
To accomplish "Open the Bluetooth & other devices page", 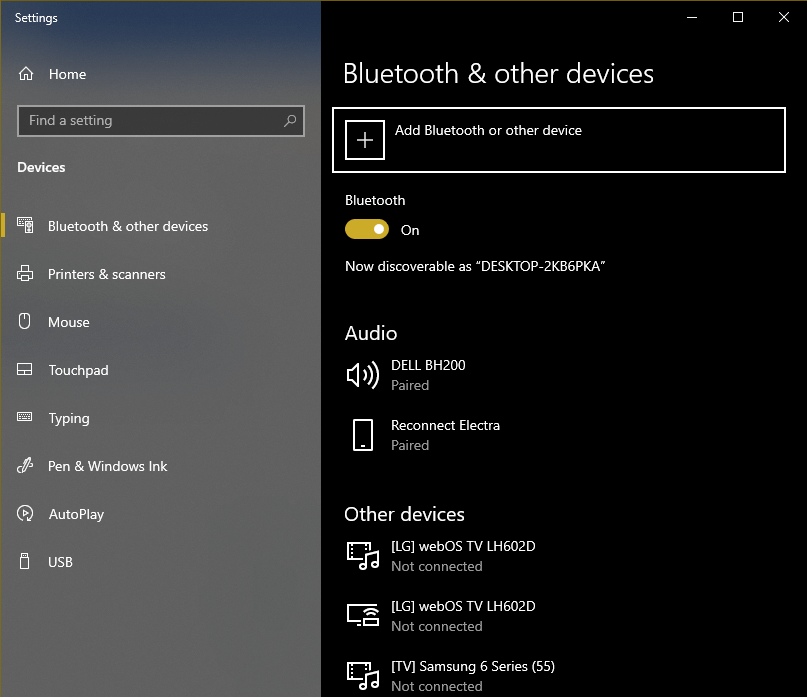I will (130, 226).
